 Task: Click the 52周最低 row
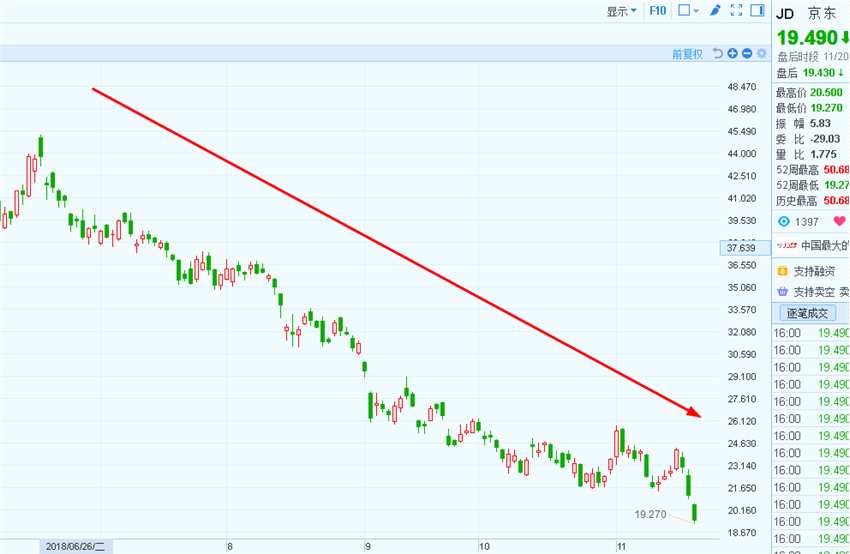[x=813, y=185]
